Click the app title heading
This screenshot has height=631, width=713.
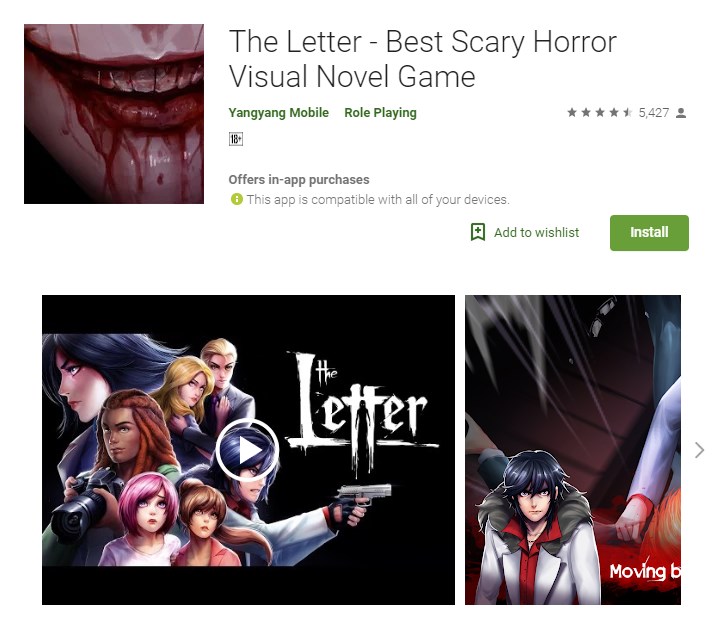point(422,59)
